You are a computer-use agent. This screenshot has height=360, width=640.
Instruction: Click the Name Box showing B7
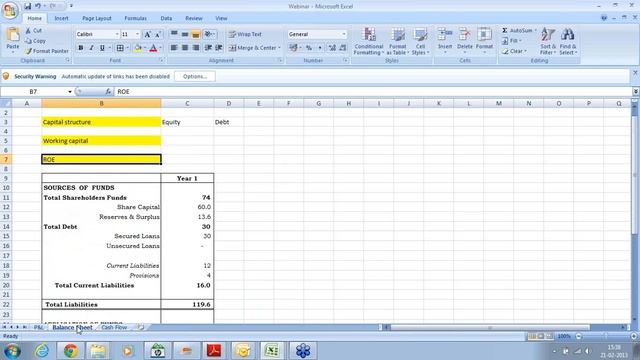click(33, 91)
